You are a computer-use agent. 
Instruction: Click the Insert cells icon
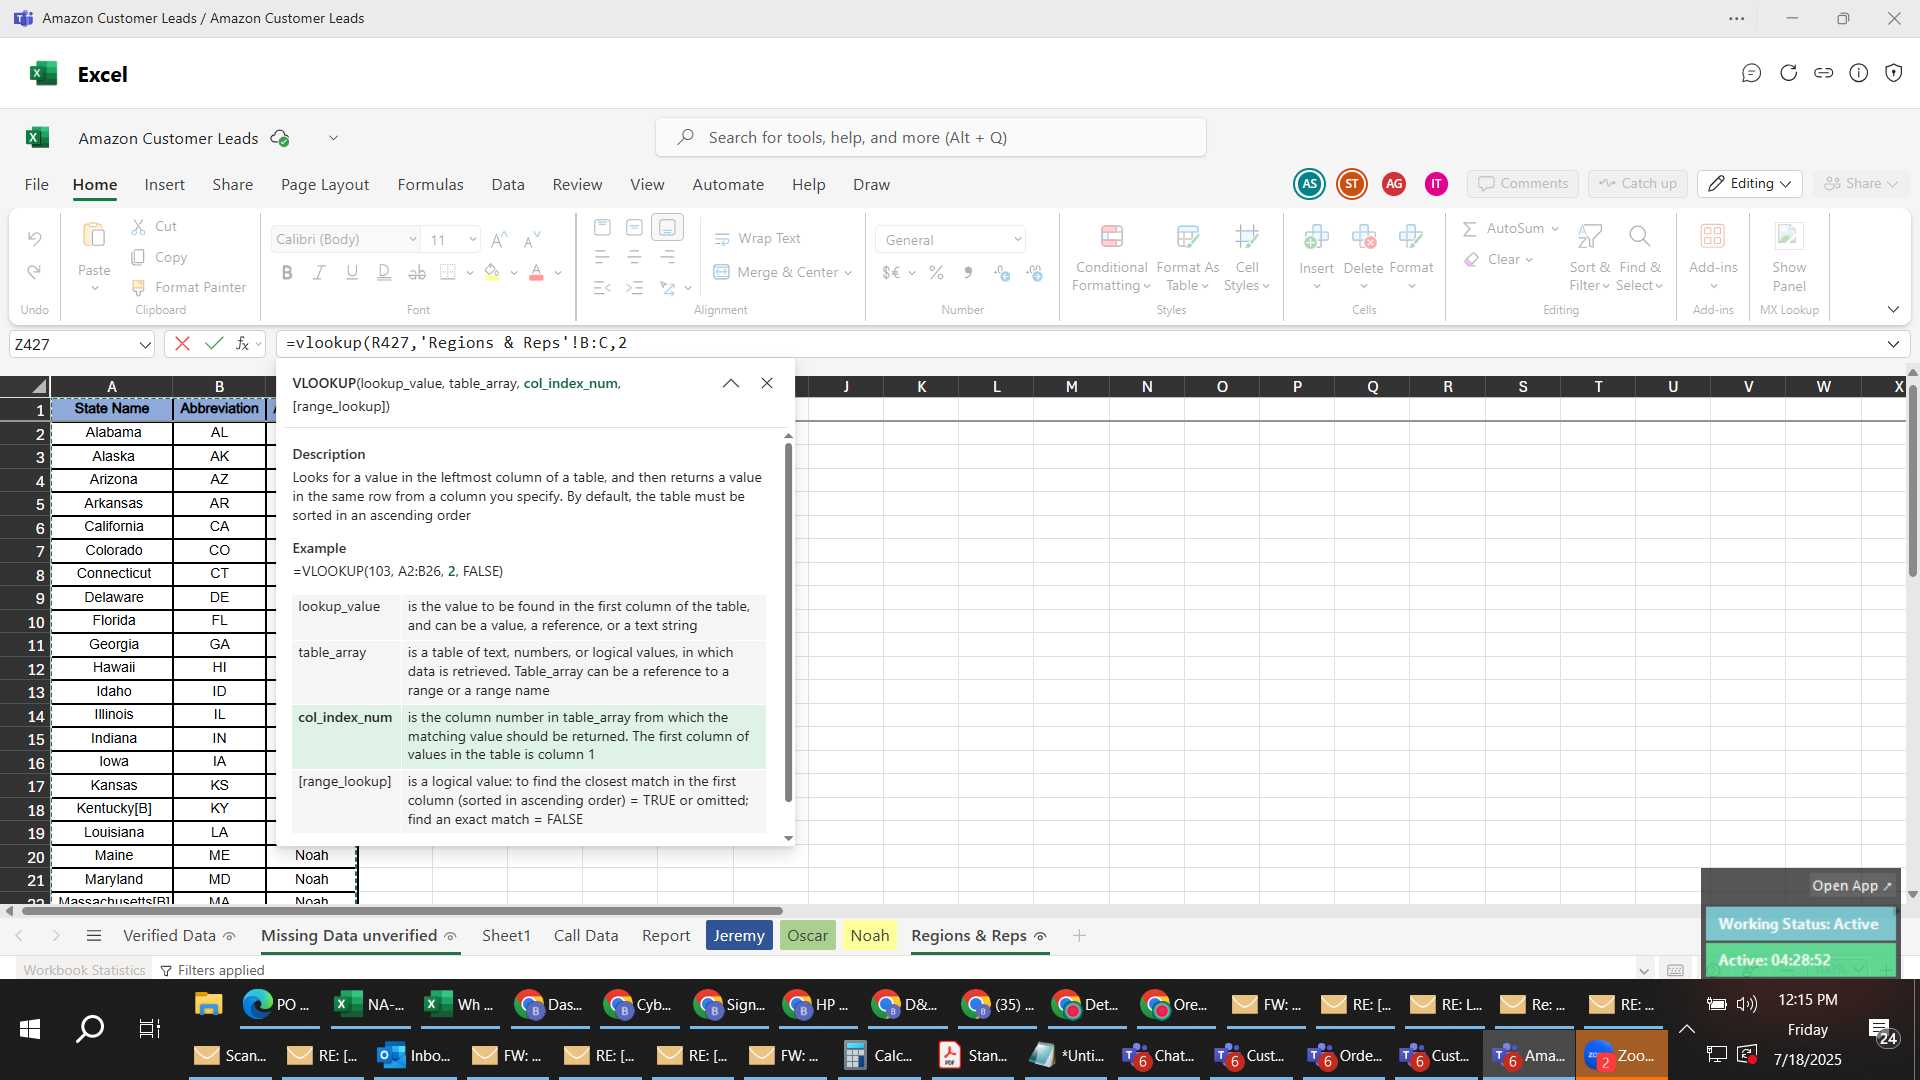coord(1316,237)
